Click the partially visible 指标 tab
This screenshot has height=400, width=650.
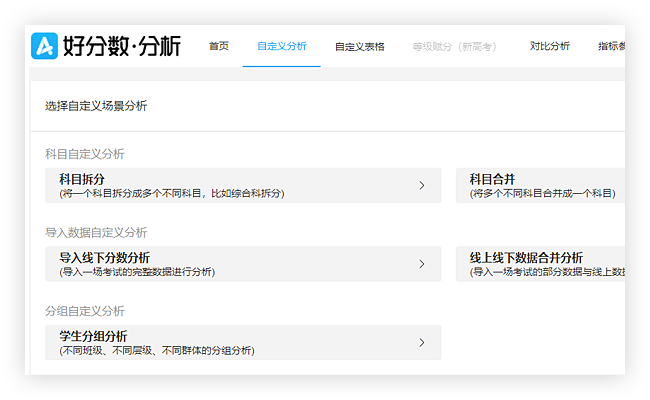click(x=611, y=46)
